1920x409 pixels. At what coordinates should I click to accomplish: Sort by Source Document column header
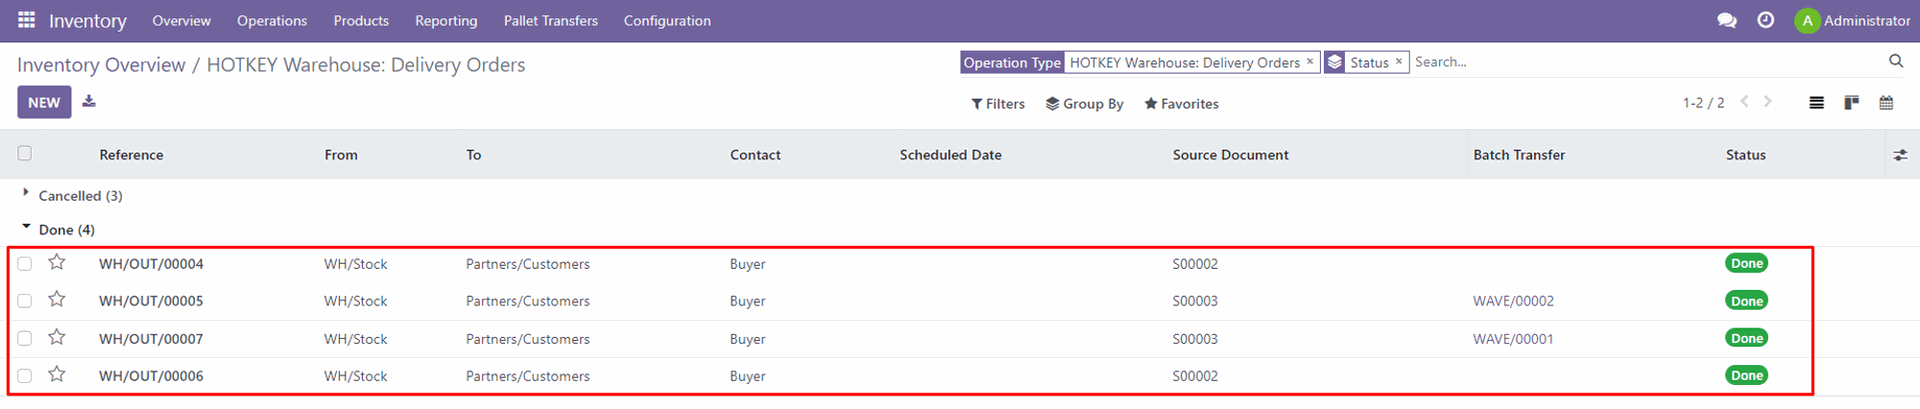[x=1230, y=155]
